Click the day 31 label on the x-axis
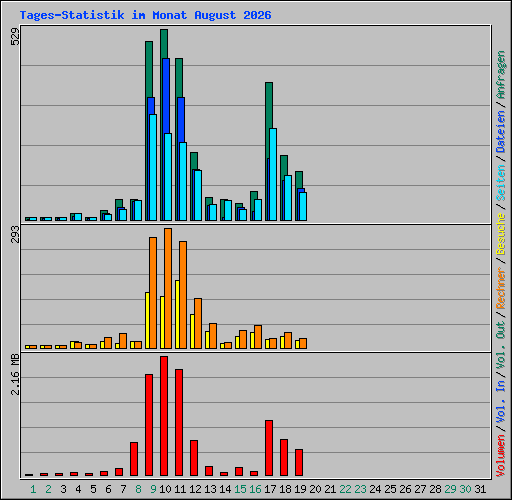 (480, 489)
